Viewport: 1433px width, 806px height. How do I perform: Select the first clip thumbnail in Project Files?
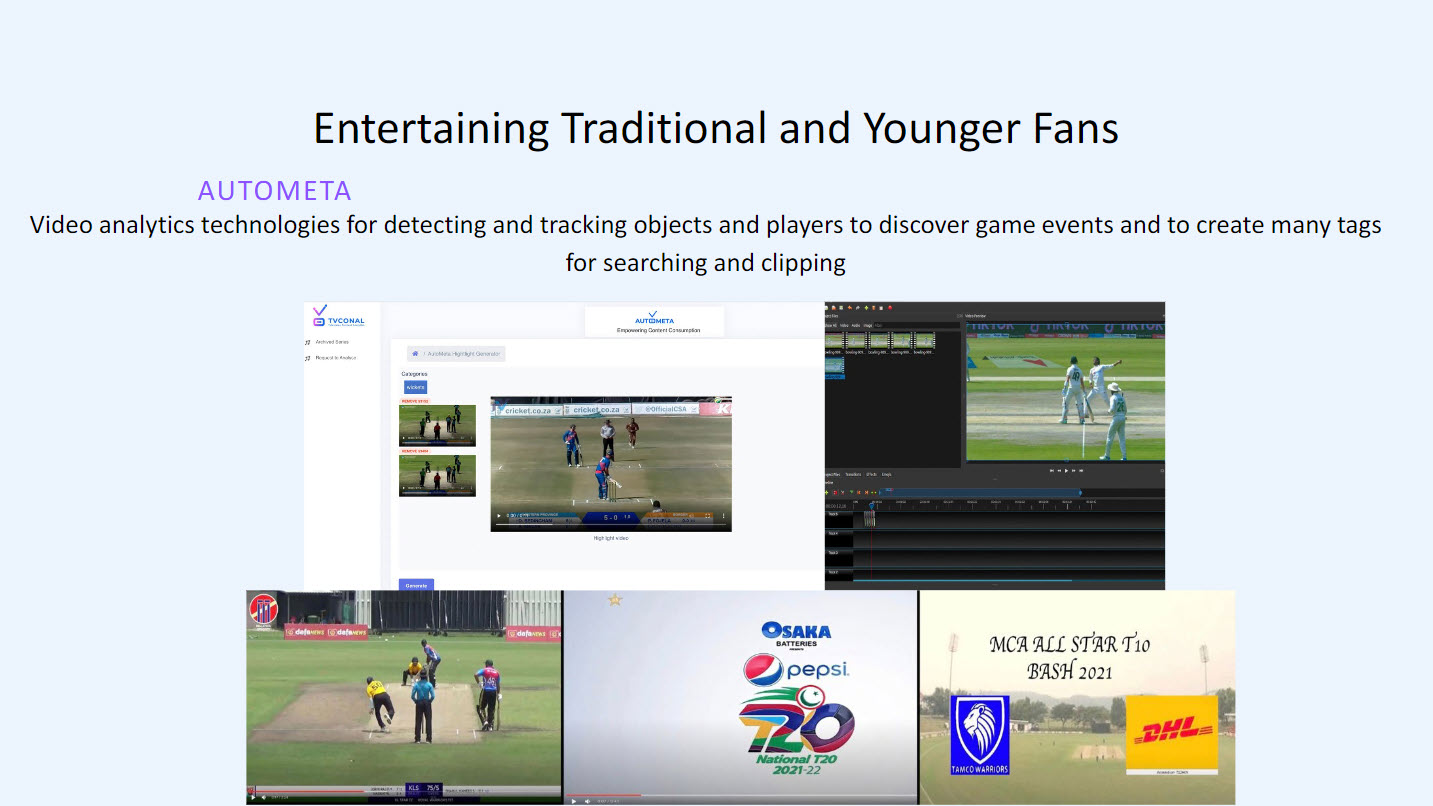834,341
